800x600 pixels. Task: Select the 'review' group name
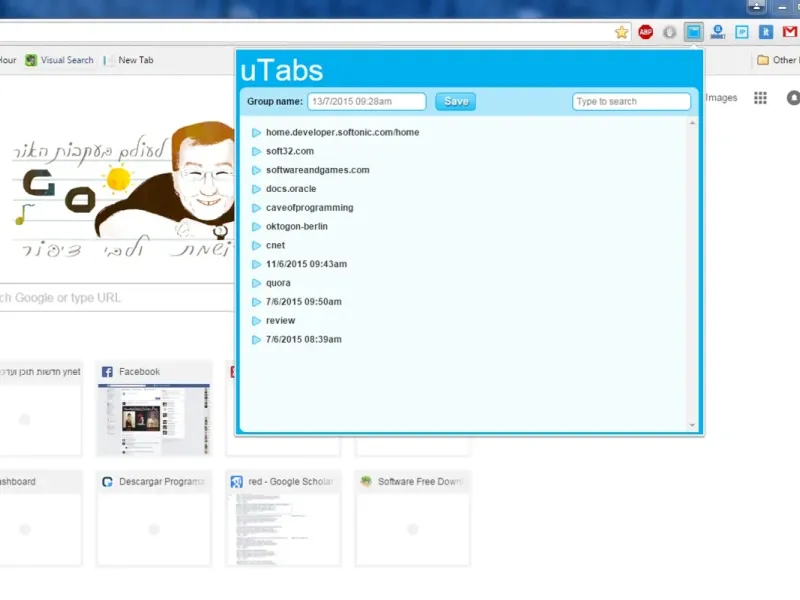tap(281, 320)
